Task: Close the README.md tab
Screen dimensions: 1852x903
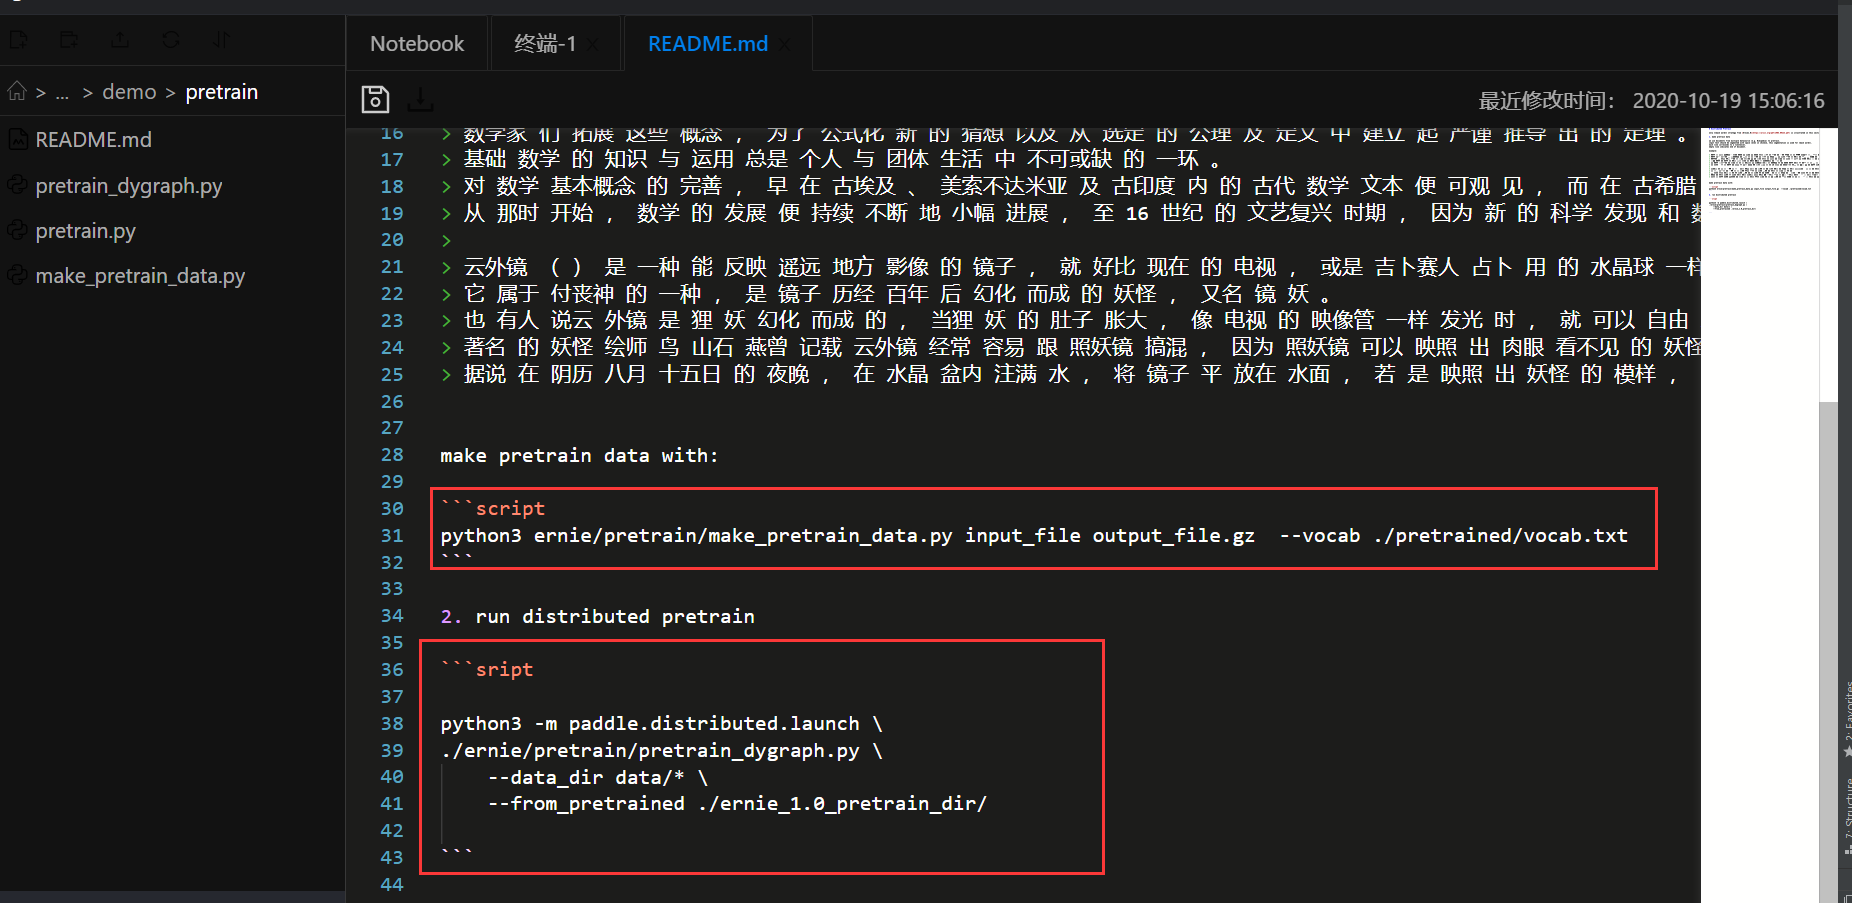Action: [785, 44]
